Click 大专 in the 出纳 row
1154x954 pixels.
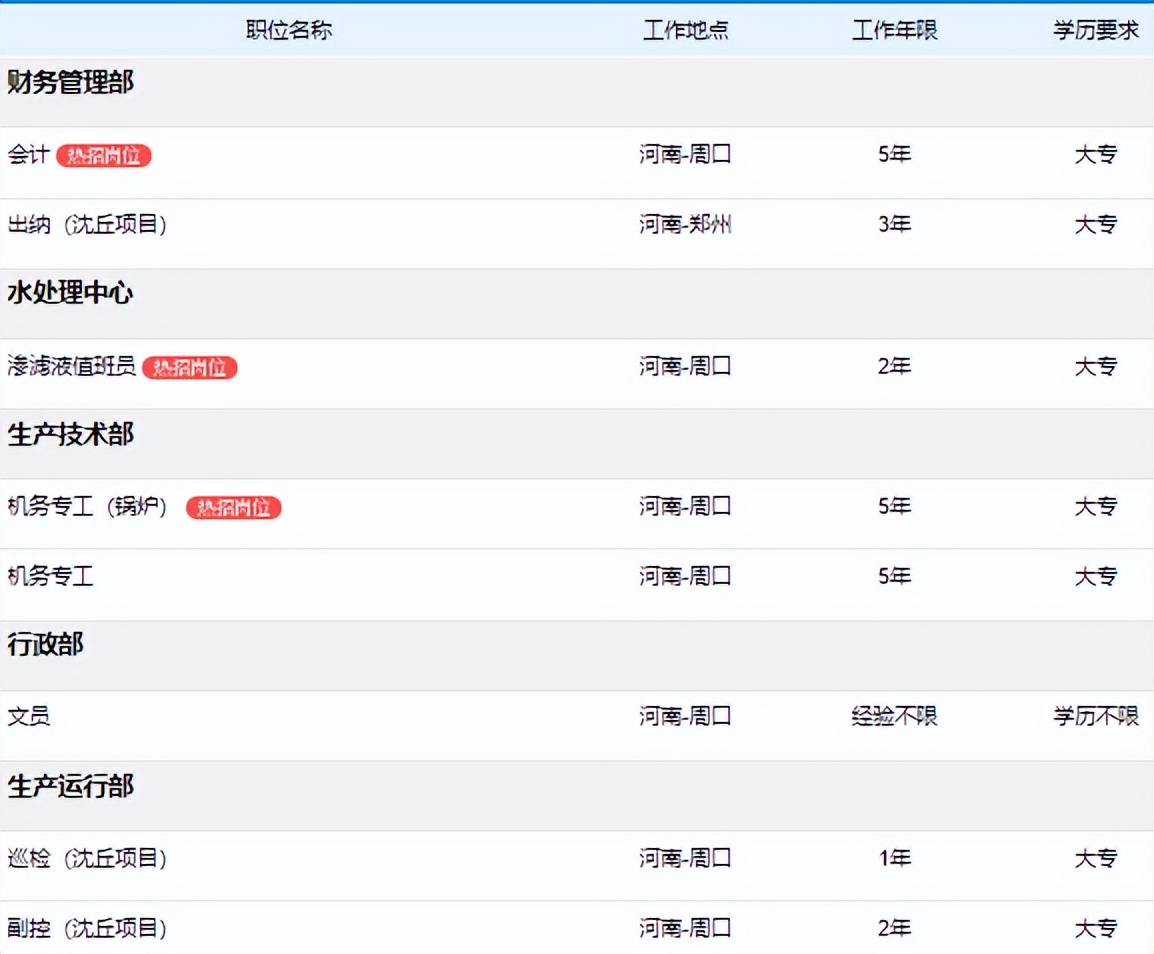click(1096, 225)
